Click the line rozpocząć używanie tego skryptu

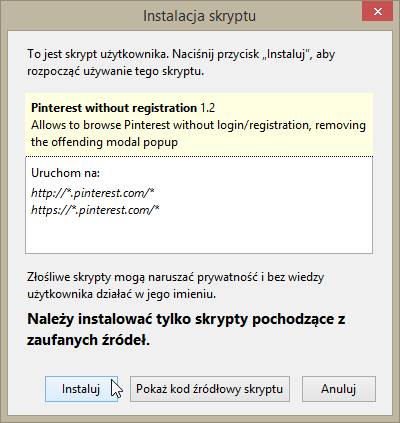[x=115, y=71]
